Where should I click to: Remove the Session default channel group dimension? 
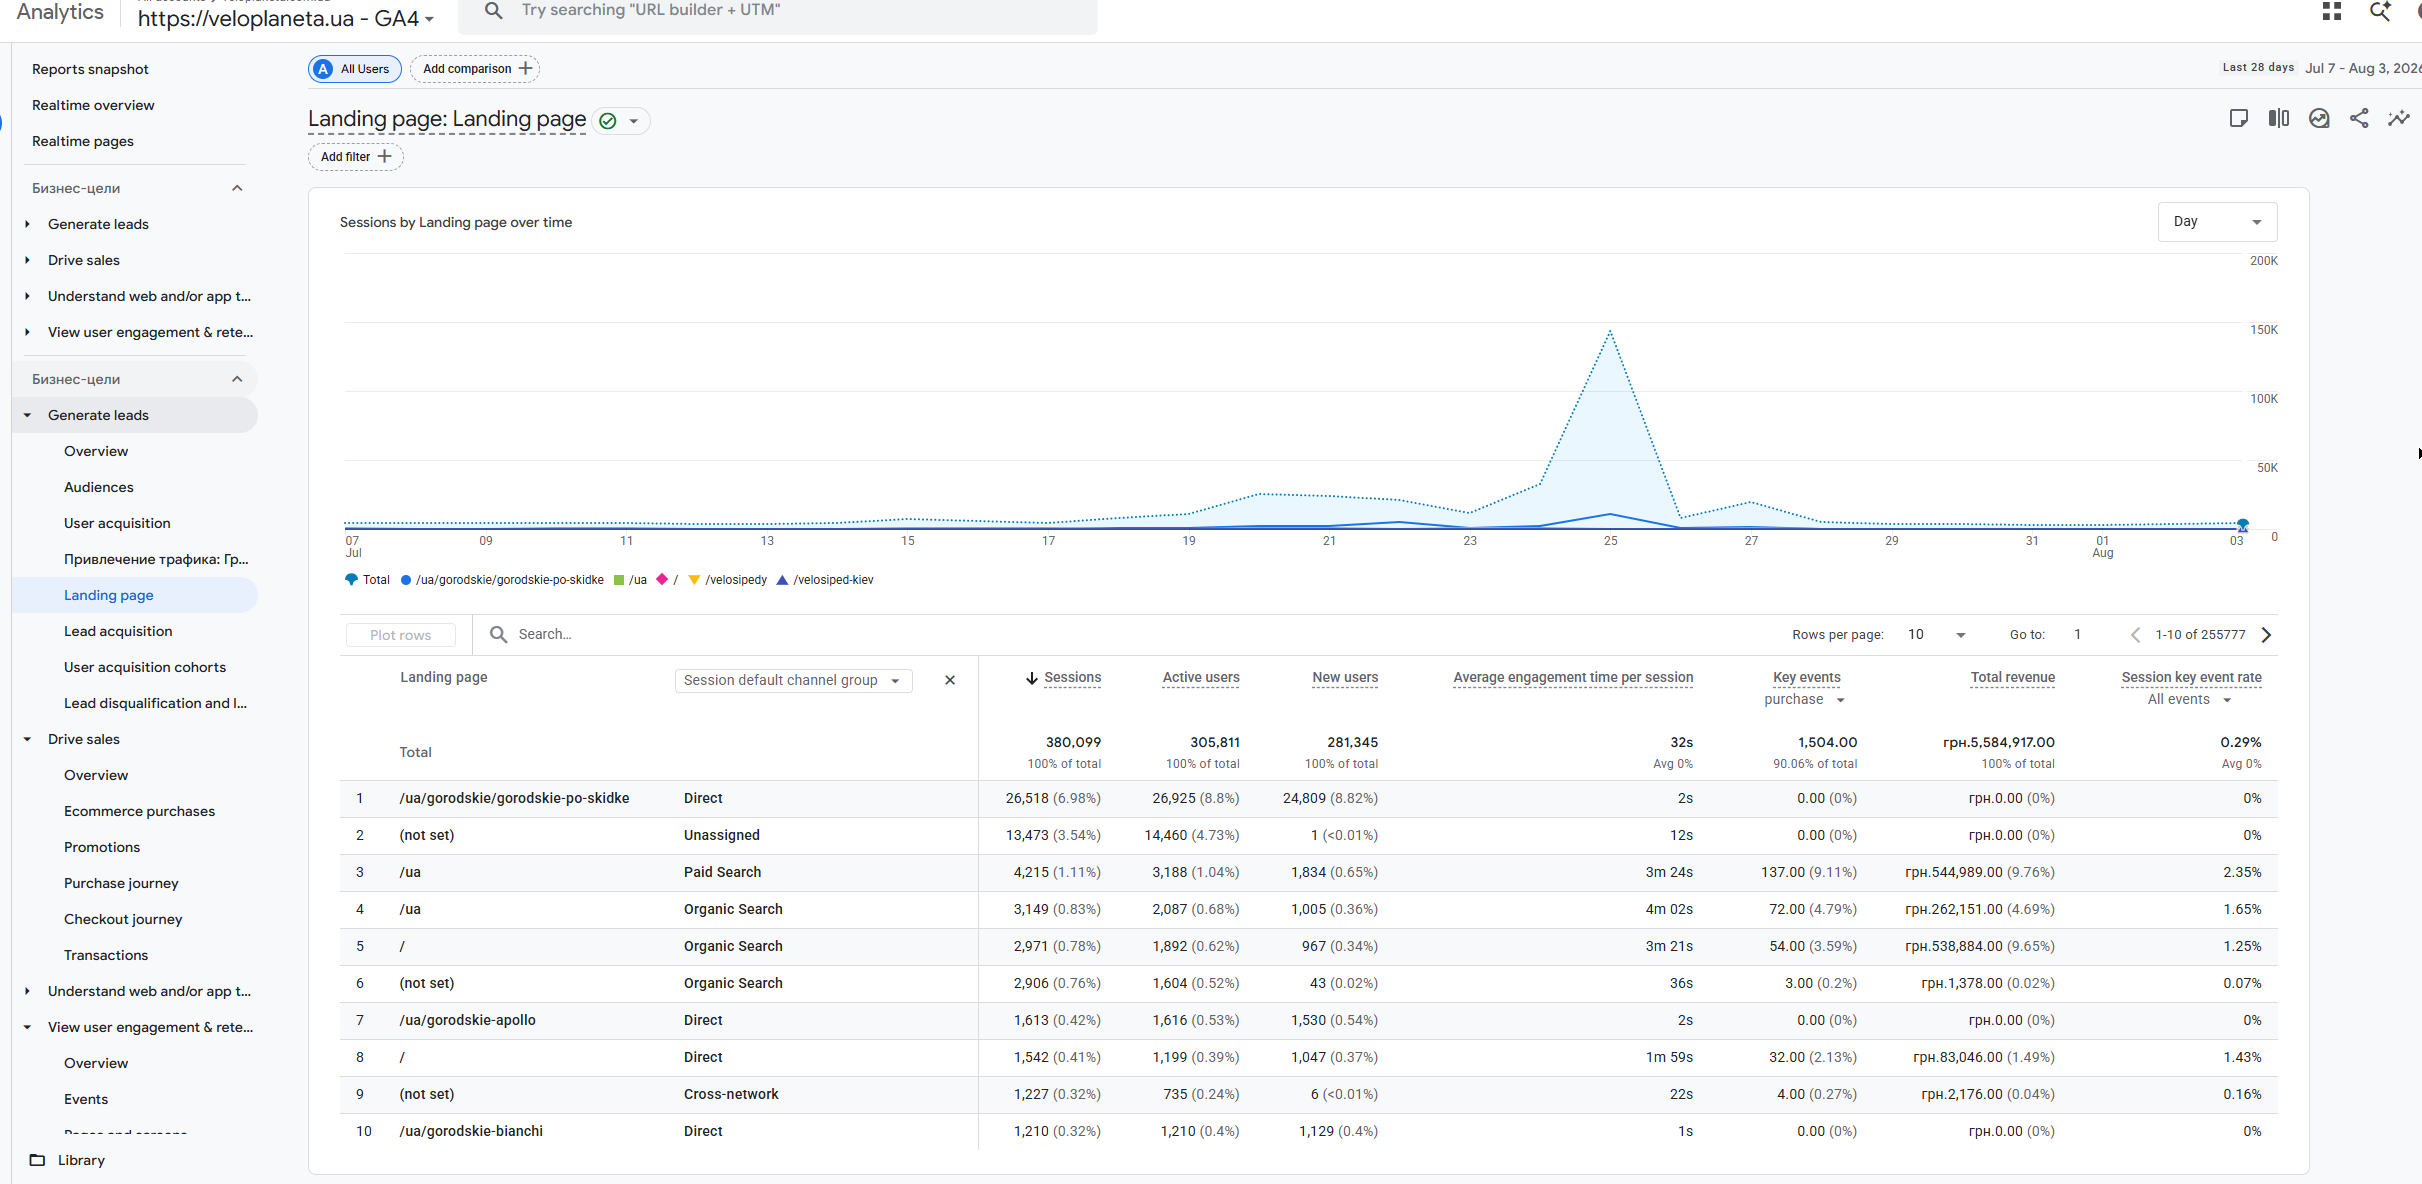pyautogui.click(x=950, y=680)
